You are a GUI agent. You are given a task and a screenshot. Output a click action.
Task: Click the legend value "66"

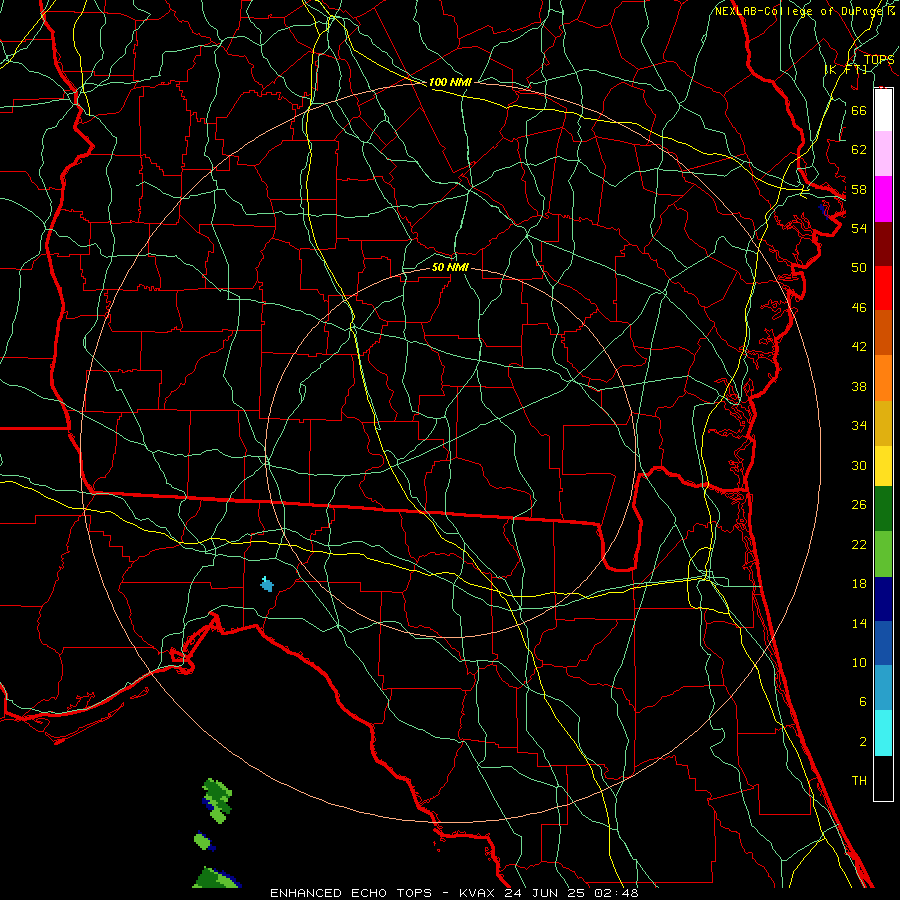pos(859,110)
